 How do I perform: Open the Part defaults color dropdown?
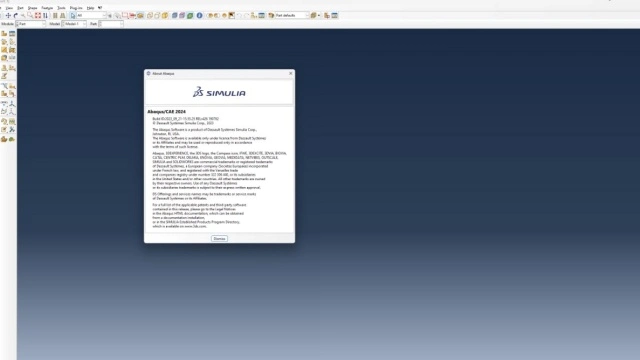pyautogui.click(x=292, y=15)
